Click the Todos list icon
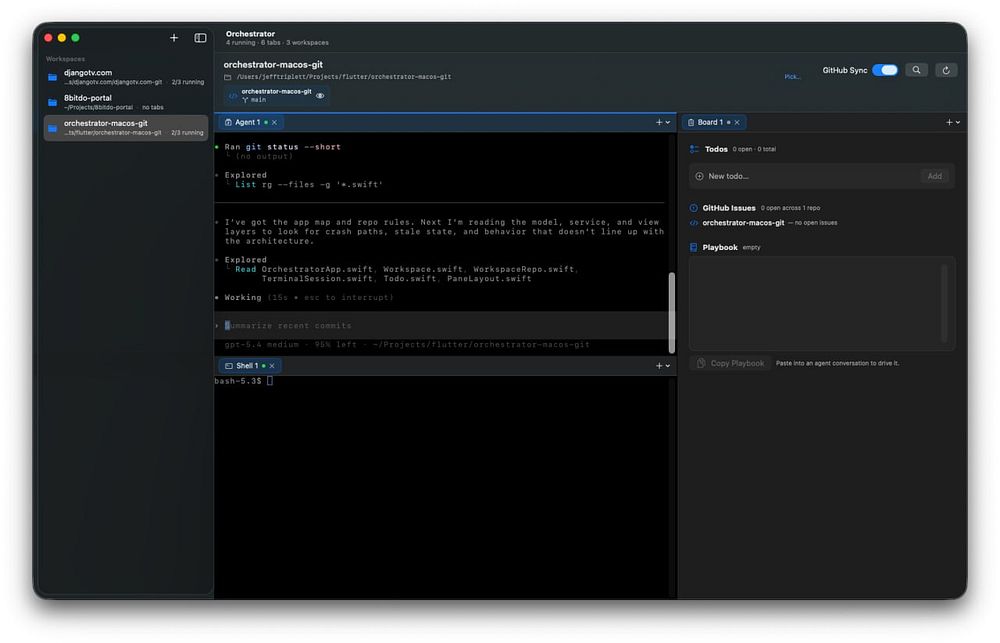The width and height of the screenshot is (1000, 643). pos(694,149)
